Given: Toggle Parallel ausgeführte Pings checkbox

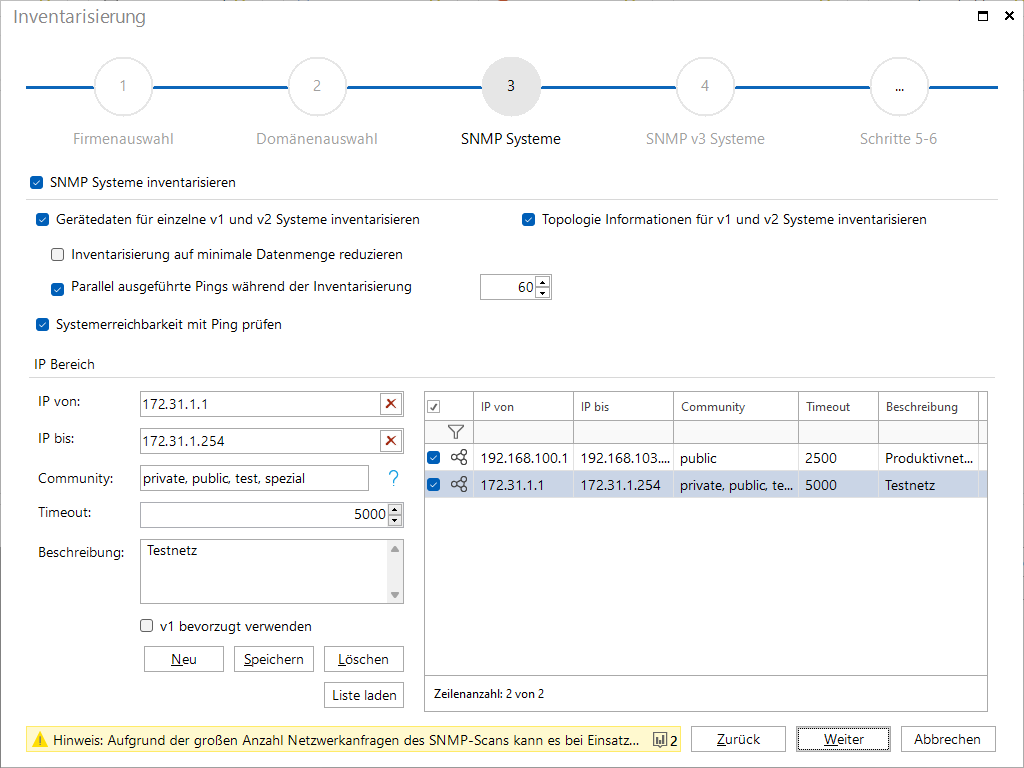Looking at the screenshot, I should pyautogui.click(x=57, y=289).
